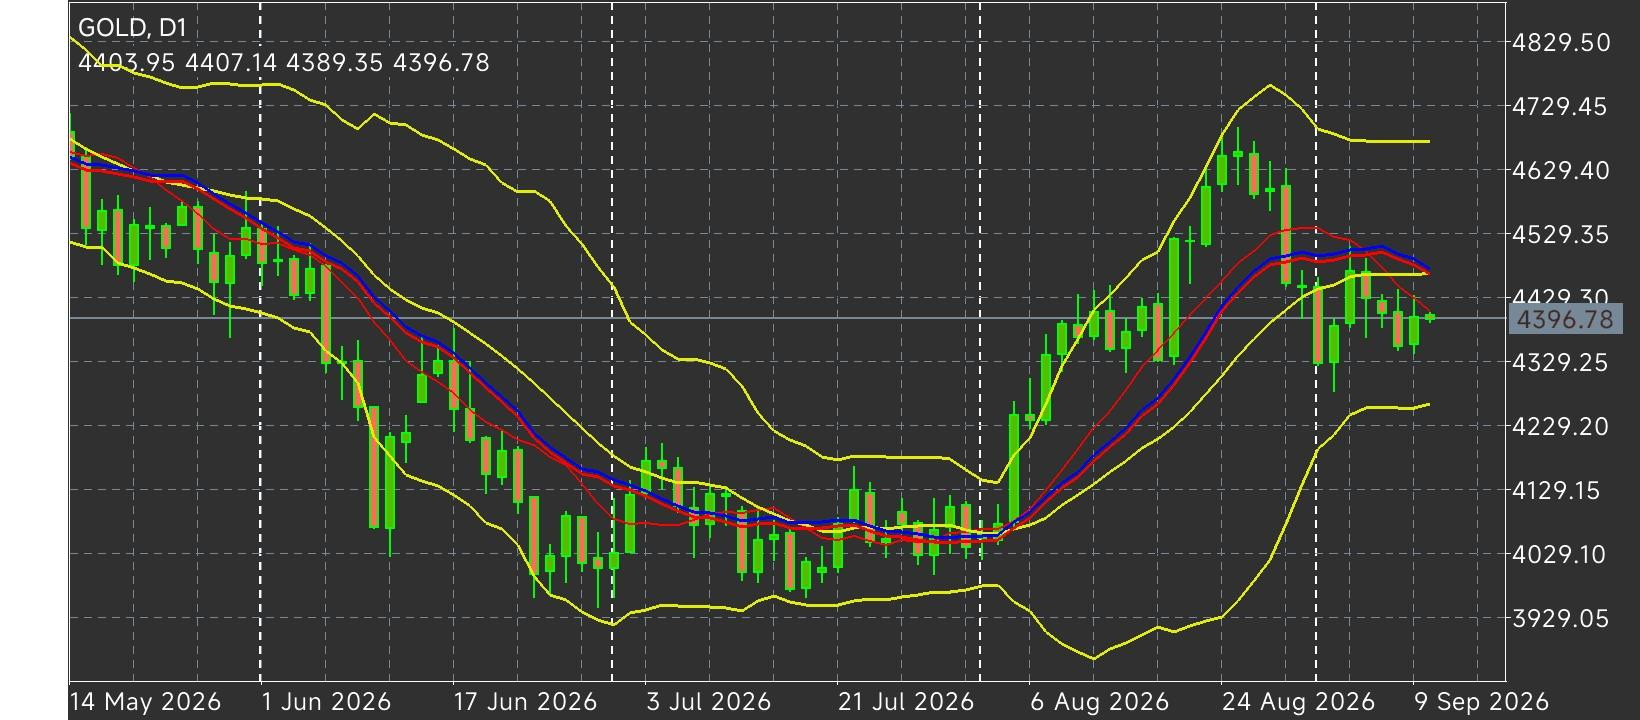Viewport: 1640px width, 720px height.
Task: Click the 3929.05 price axis label
Action: pos(1561,618)
